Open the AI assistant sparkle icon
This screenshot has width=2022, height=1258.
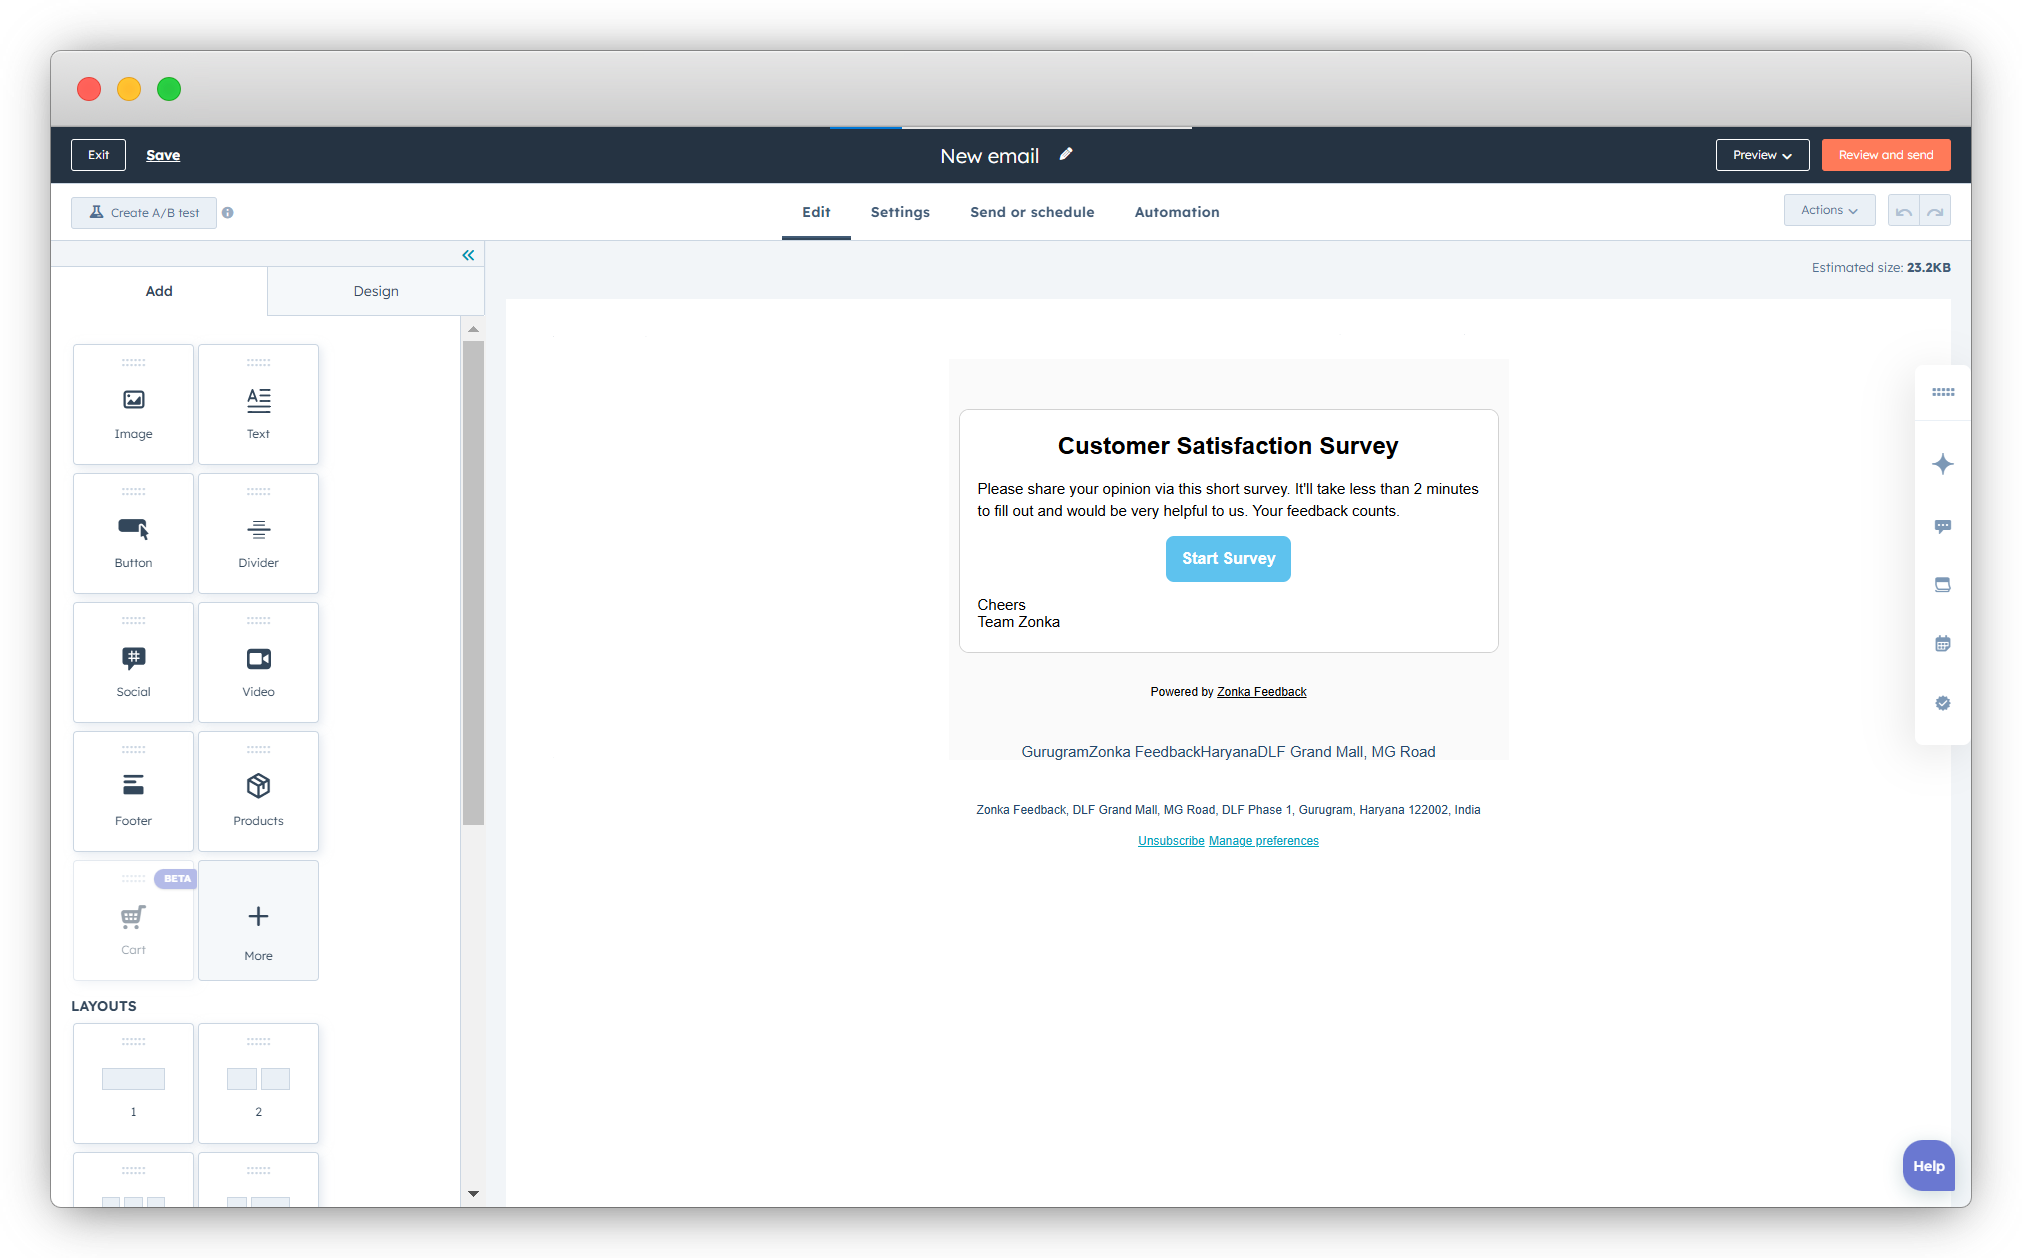coord(1943,463)
